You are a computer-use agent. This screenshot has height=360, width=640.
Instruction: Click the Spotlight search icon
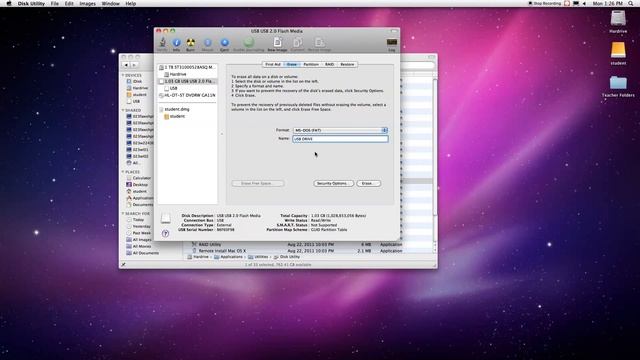(631, 3)
